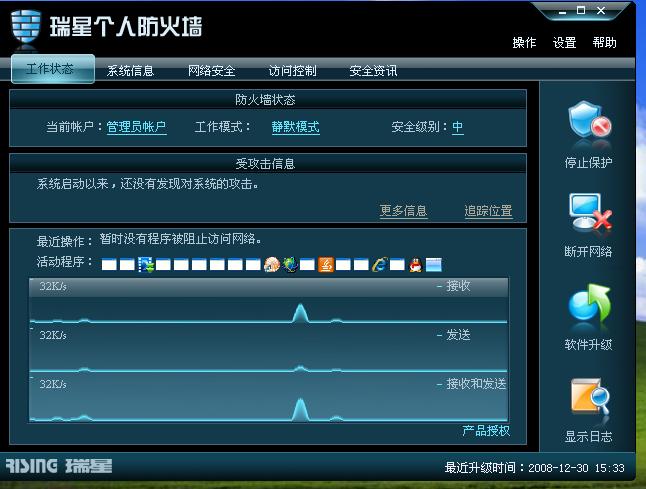The image size is (646, 489).
Task: Select the Java coffee cup icon in 活动程序
Action: pos(326,264)
